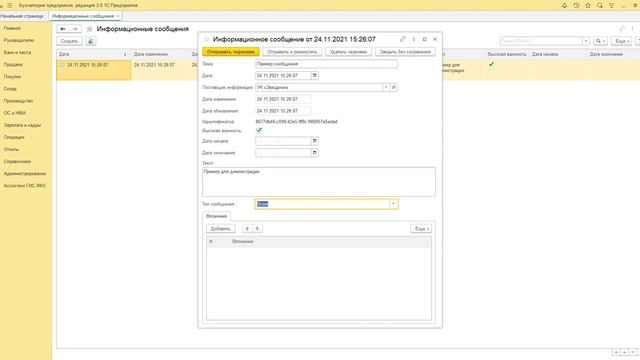The height and width of the screenshot is (360, 640).
Task: Click into the Тема field
Action: tap(326, 64)
